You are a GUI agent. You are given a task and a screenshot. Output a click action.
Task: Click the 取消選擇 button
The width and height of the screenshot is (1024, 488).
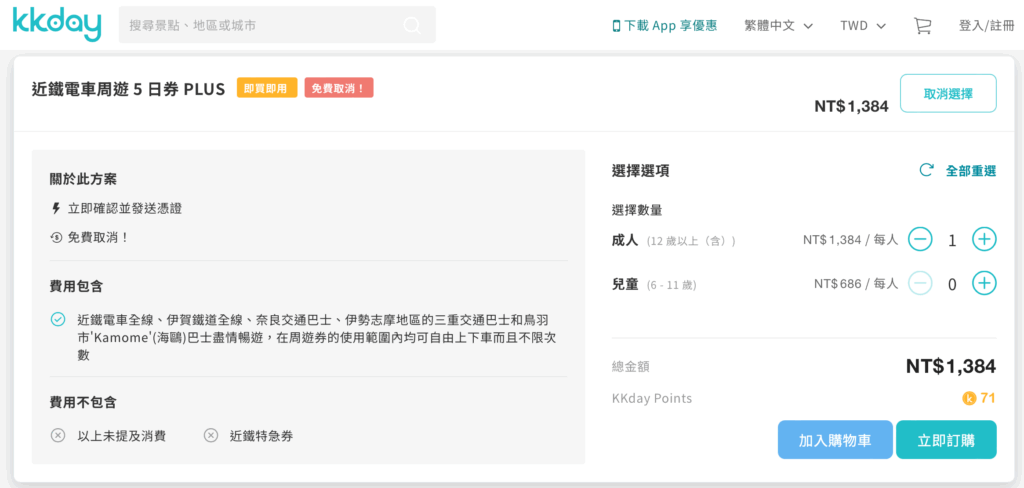tap(948, 93)
